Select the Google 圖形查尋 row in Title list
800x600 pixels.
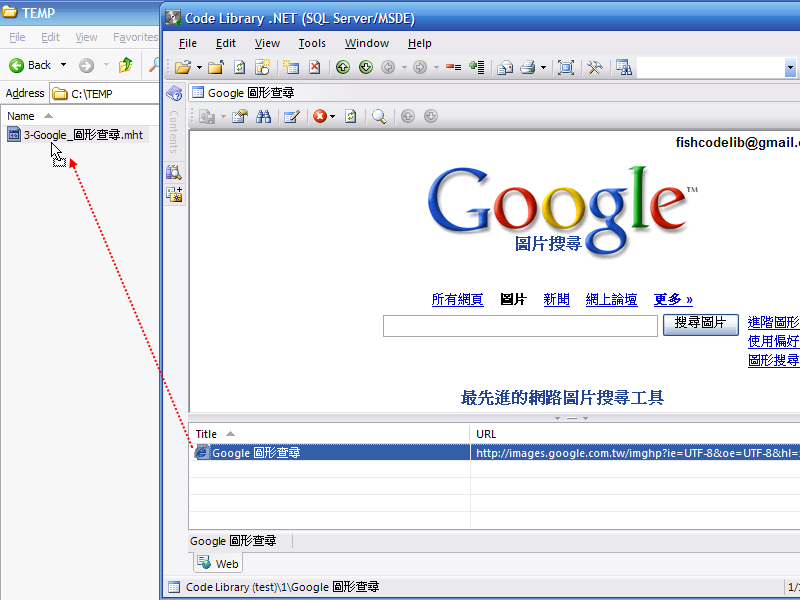pyautogui.click(x=330, y=453)
